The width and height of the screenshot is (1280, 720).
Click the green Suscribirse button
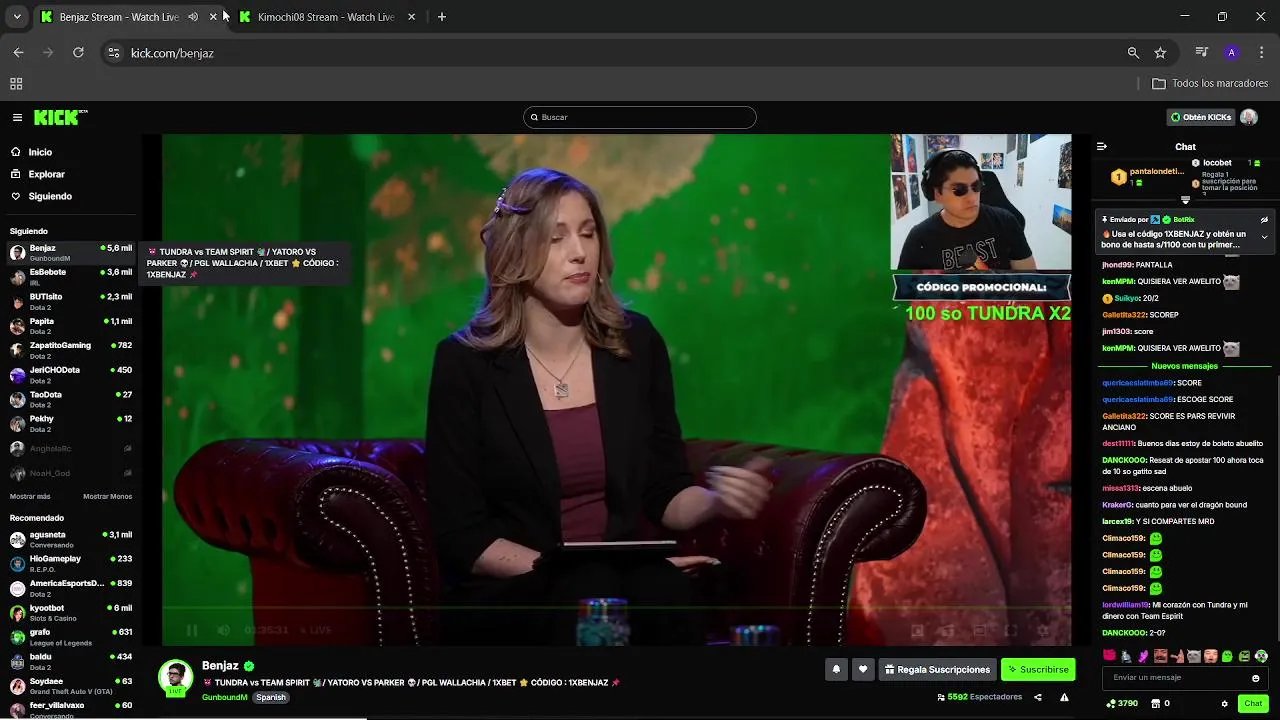point(1039,669)
